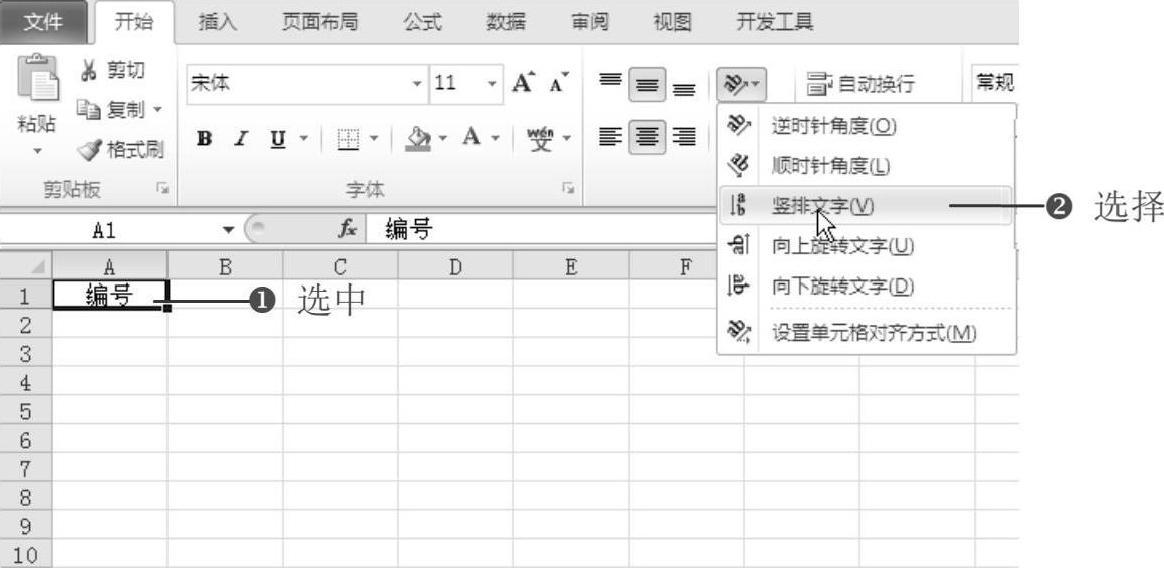Open font color dropdown arrow
This screenshot has width=1164, height=568.
tap(495, 139)
